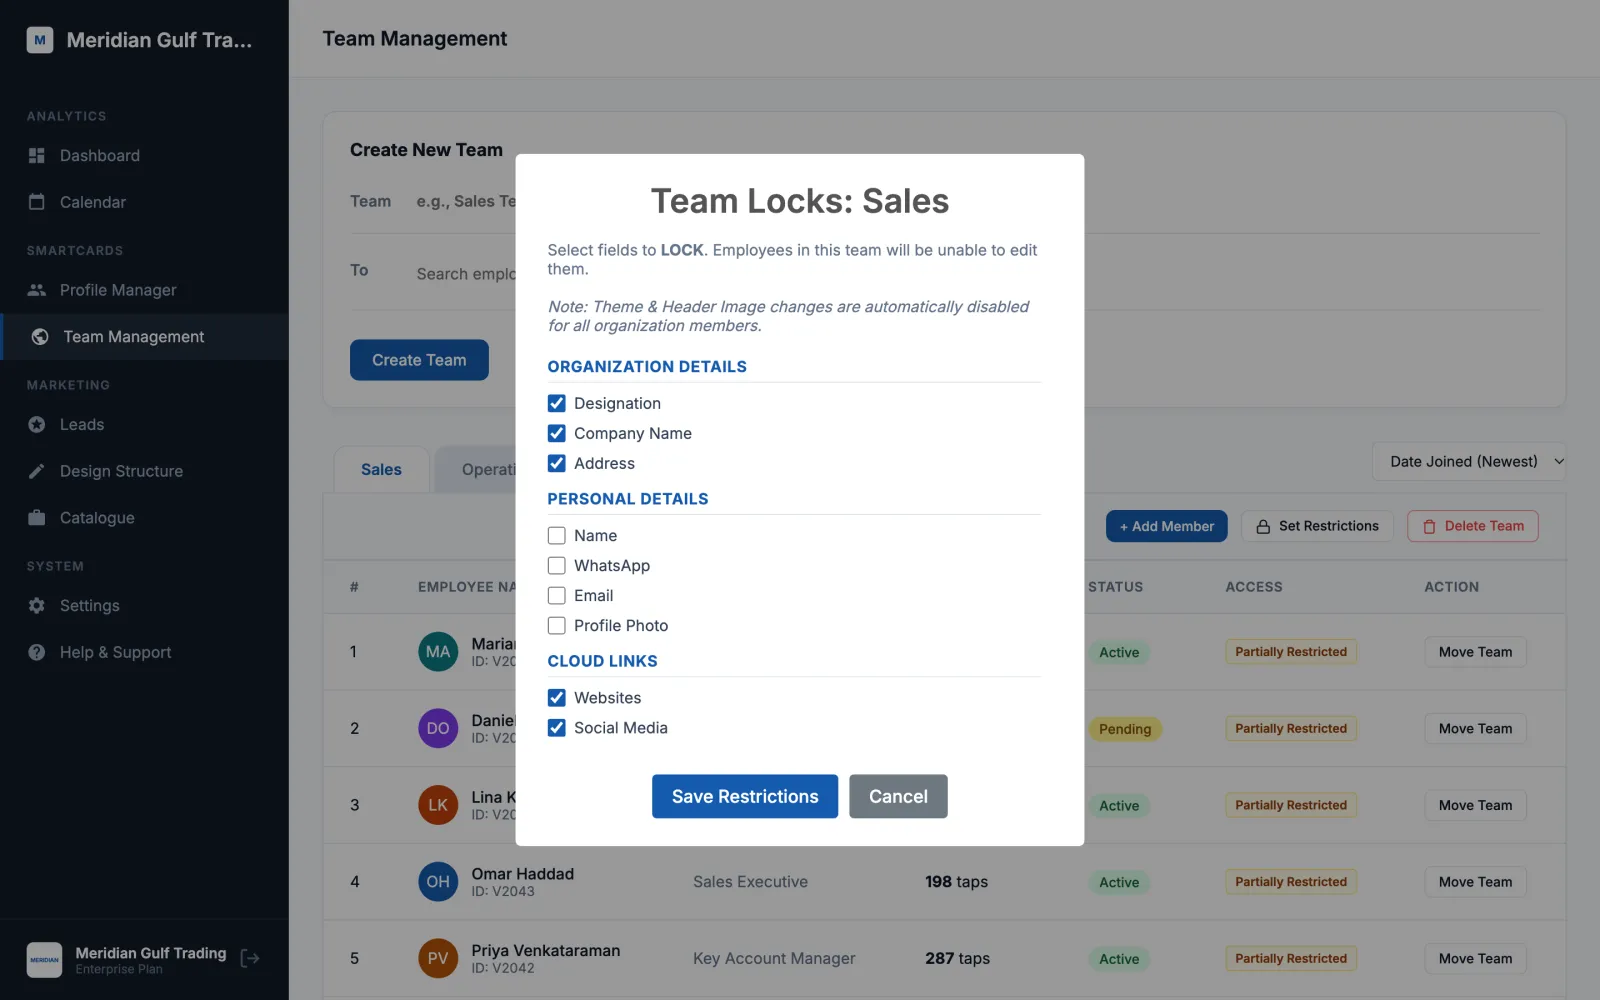The height and width of the screenshot is (1000, 1600).
Task: Go to Leads in sidebar
Action: click(x=144, y=425)
